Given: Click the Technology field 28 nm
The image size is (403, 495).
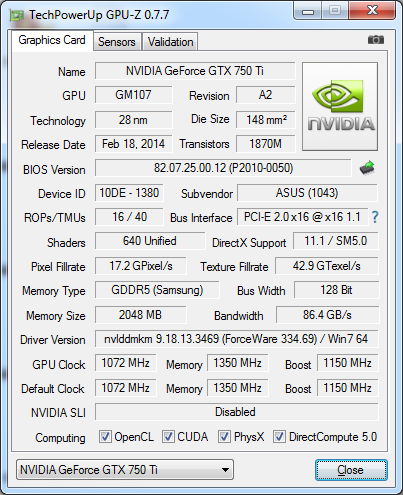Looking at the screenshot, I should [x=133, y=120].
